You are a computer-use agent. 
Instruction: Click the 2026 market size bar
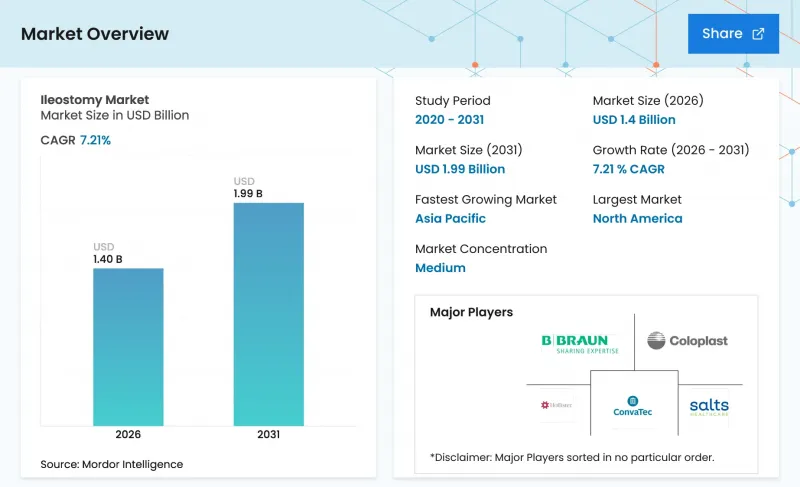pos(128,347)
